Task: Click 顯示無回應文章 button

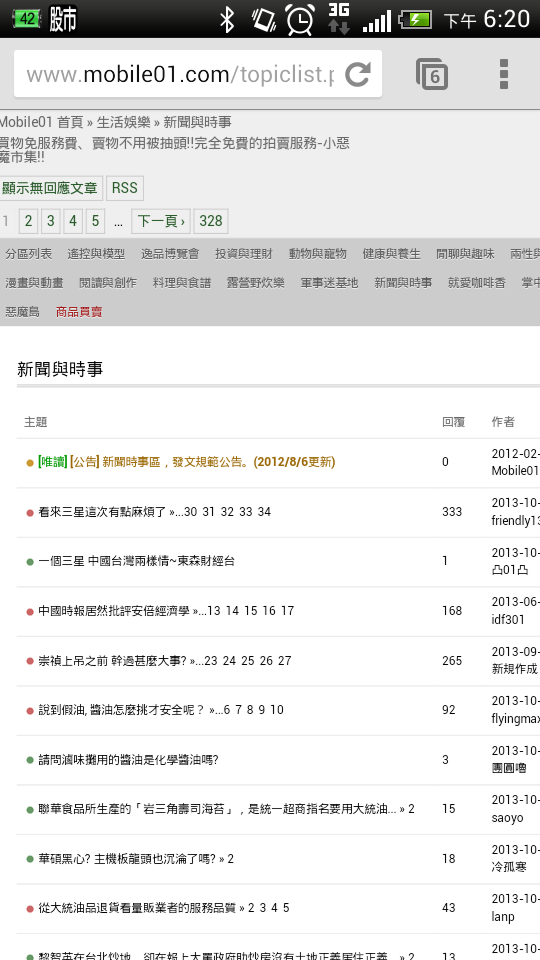Action: click(x=50, y=188)
